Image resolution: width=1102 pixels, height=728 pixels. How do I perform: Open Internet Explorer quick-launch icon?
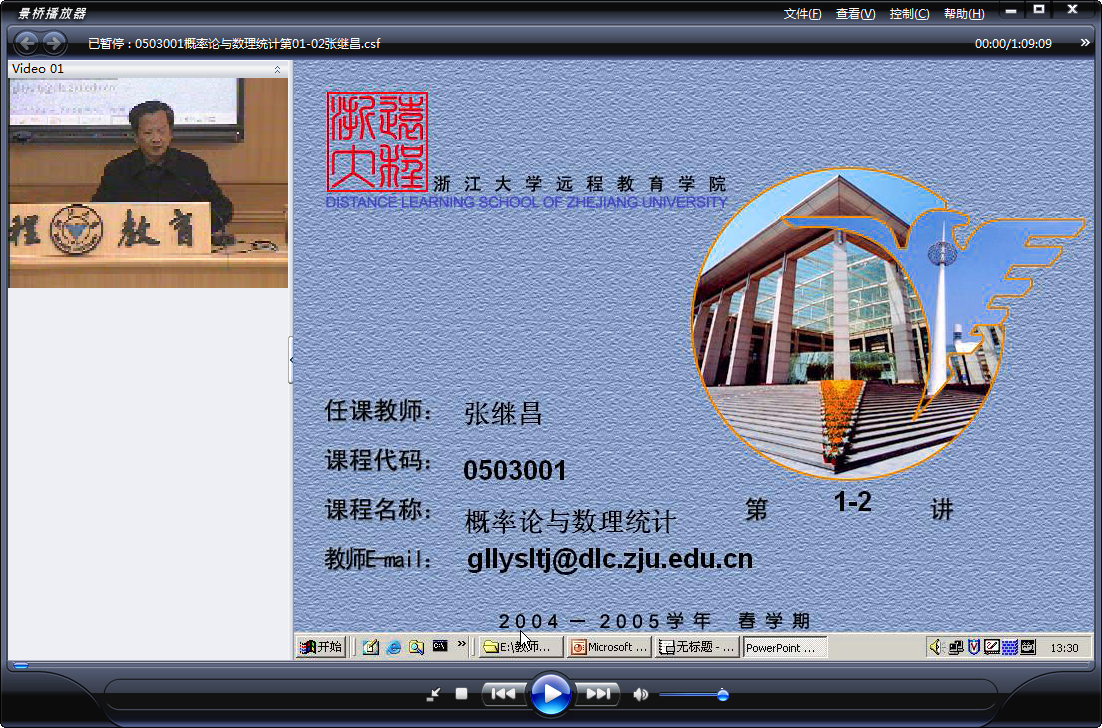pos(394,646)
